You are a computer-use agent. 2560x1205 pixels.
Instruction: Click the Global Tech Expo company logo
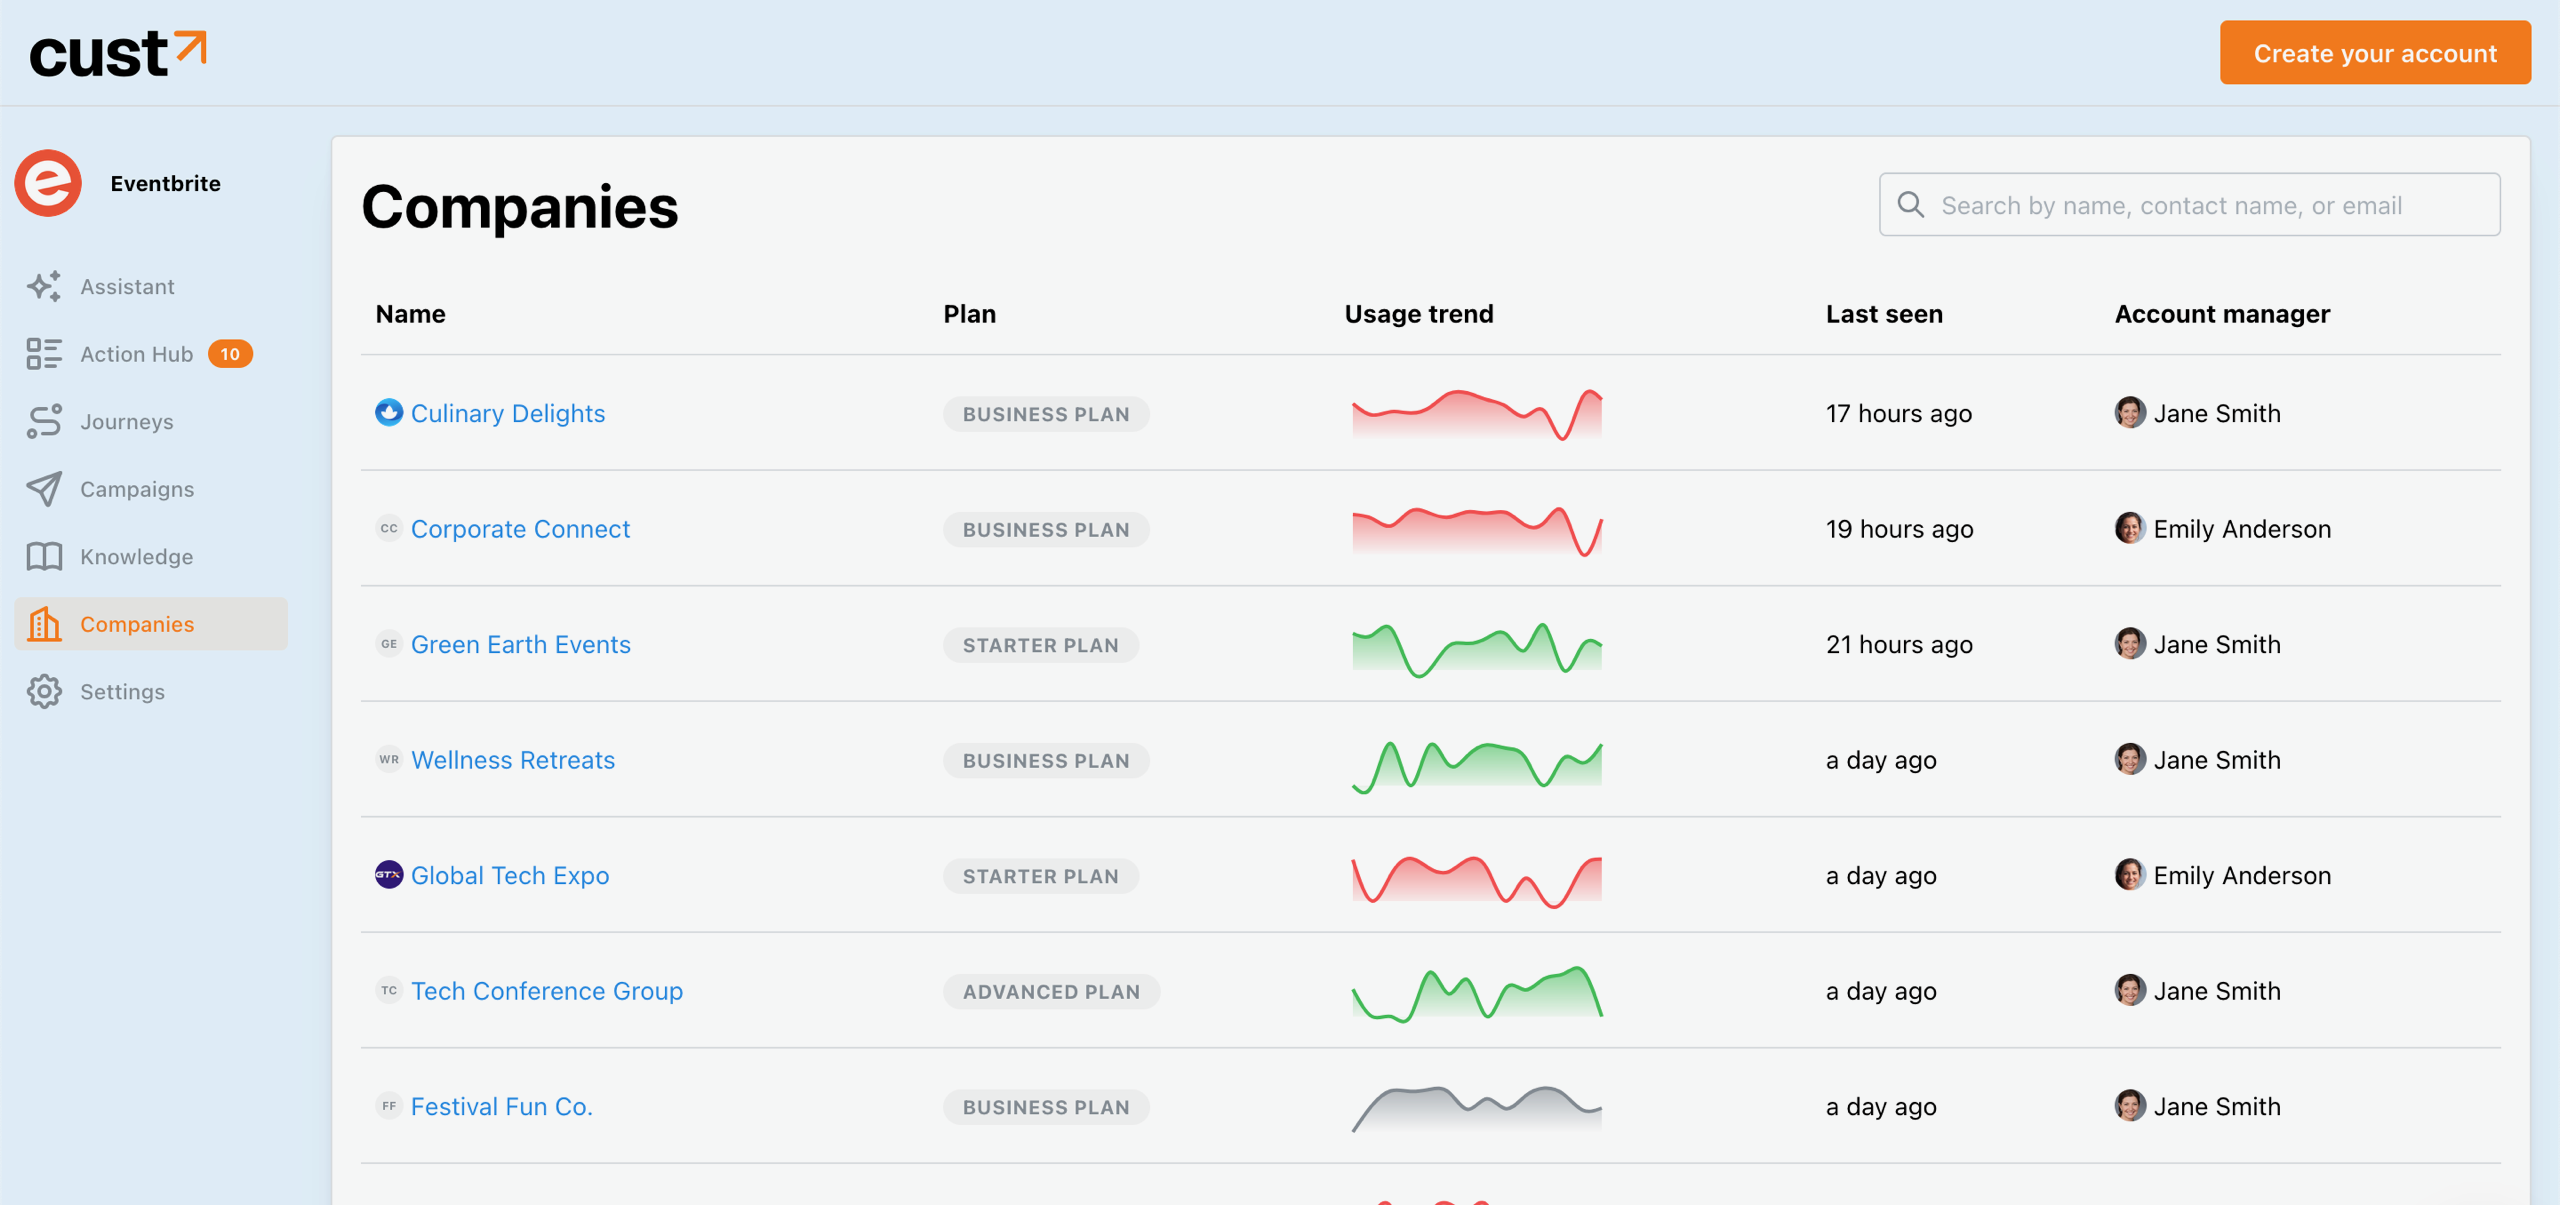pos(388,874)
